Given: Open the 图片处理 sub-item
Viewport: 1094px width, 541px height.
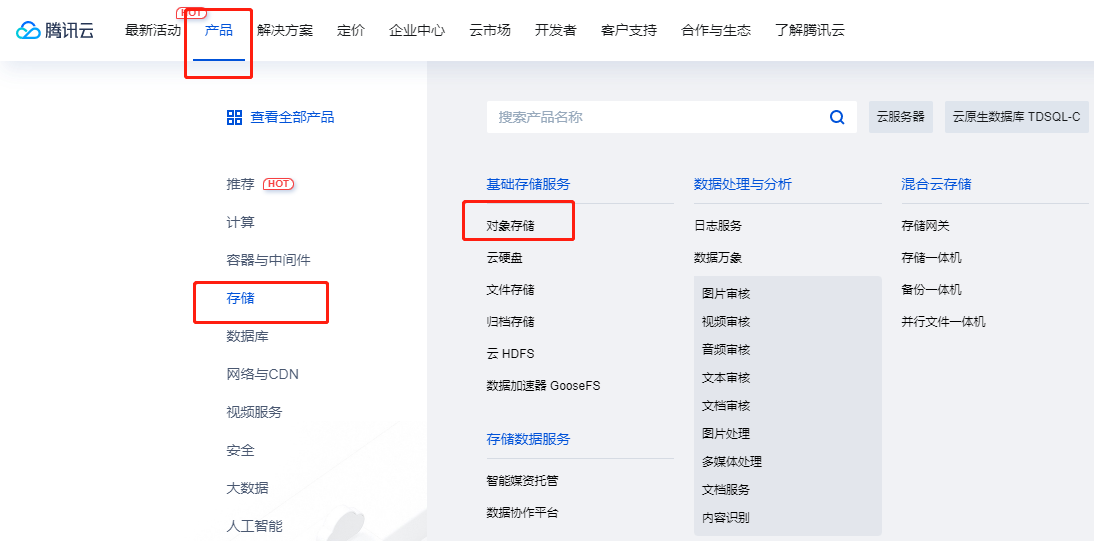Looking at the screenshot, I should [726, 433].
